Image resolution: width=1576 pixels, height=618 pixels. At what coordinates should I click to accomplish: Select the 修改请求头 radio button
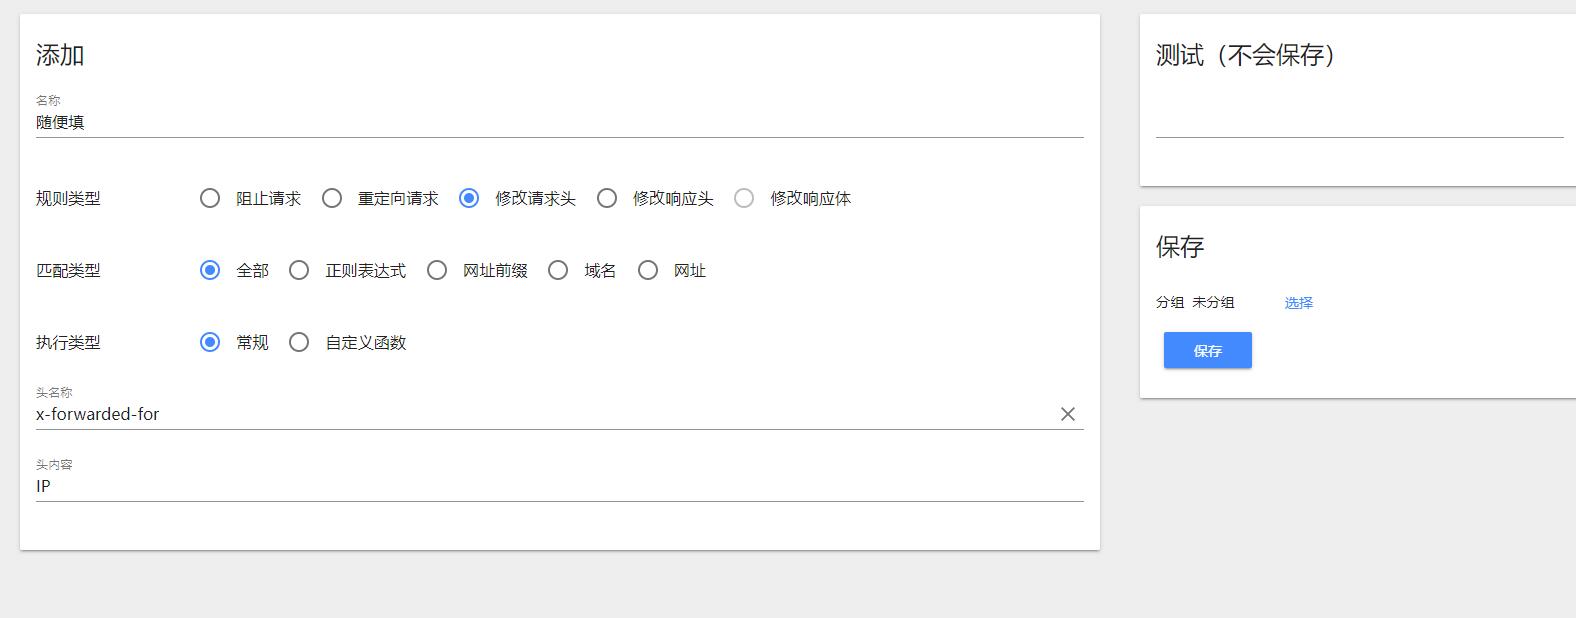click(469, 198)
